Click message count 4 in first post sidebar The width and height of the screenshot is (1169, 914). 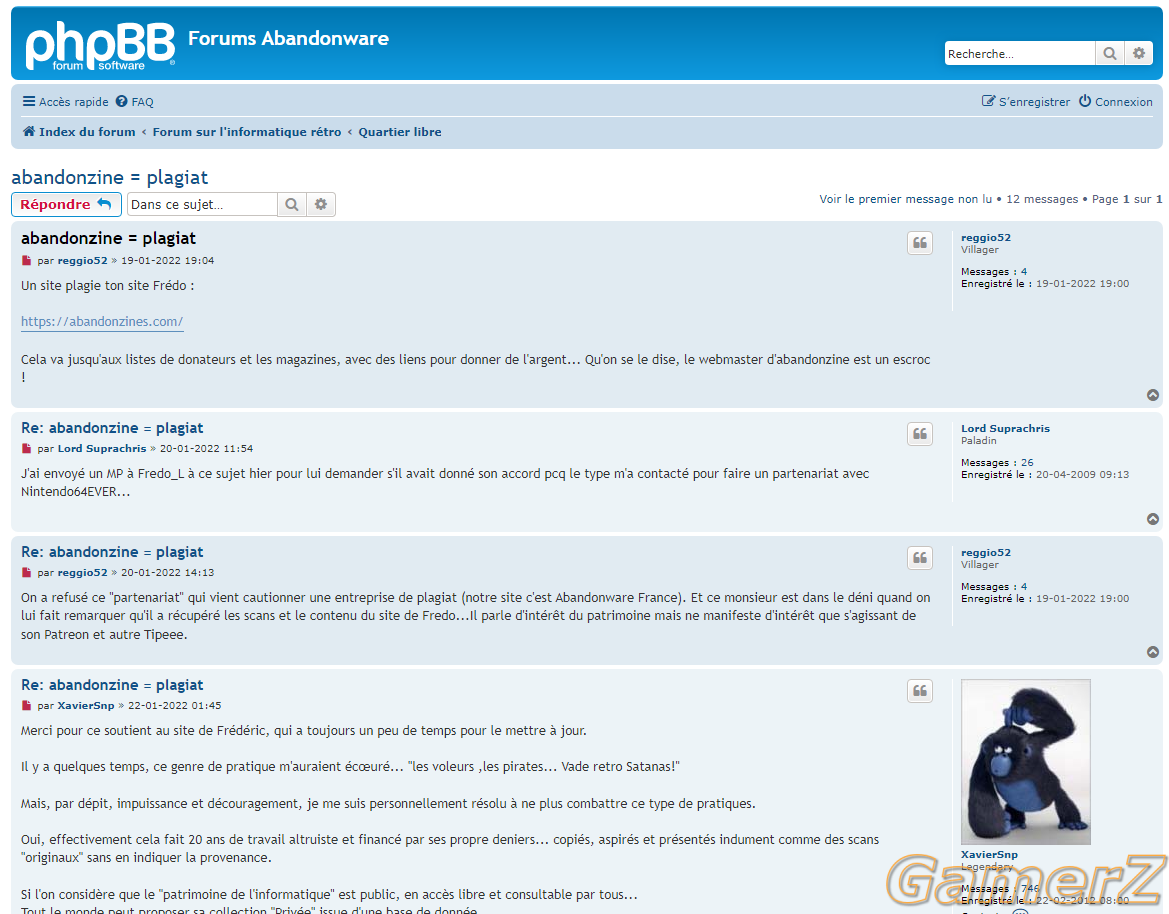(1024, 271)
